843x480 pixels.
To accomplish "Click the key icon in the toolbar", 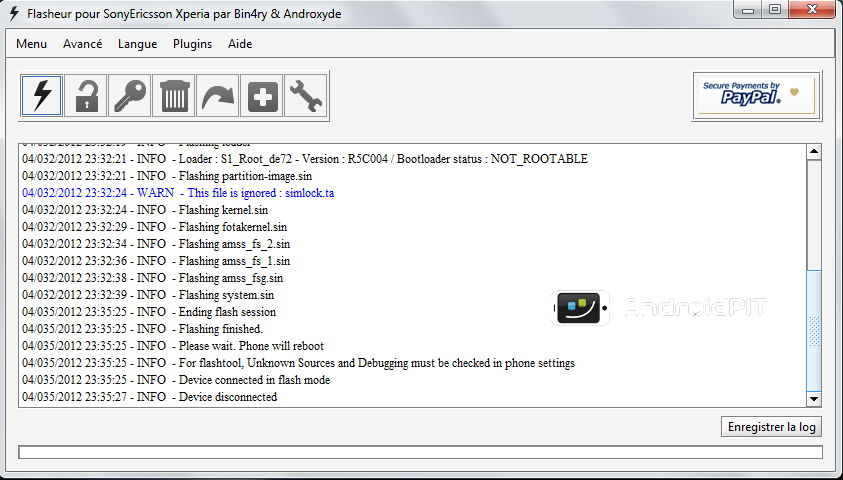I will (130, 96).
